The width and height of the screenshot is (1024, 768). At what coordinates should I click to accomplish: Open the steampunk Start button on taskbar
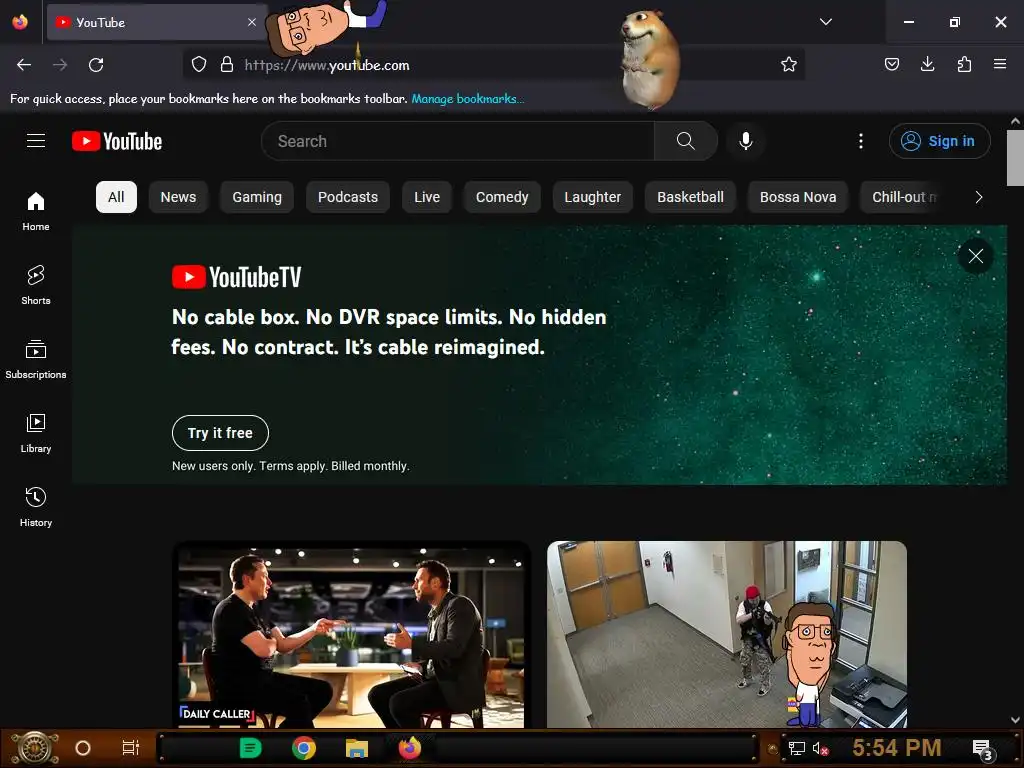35,748
